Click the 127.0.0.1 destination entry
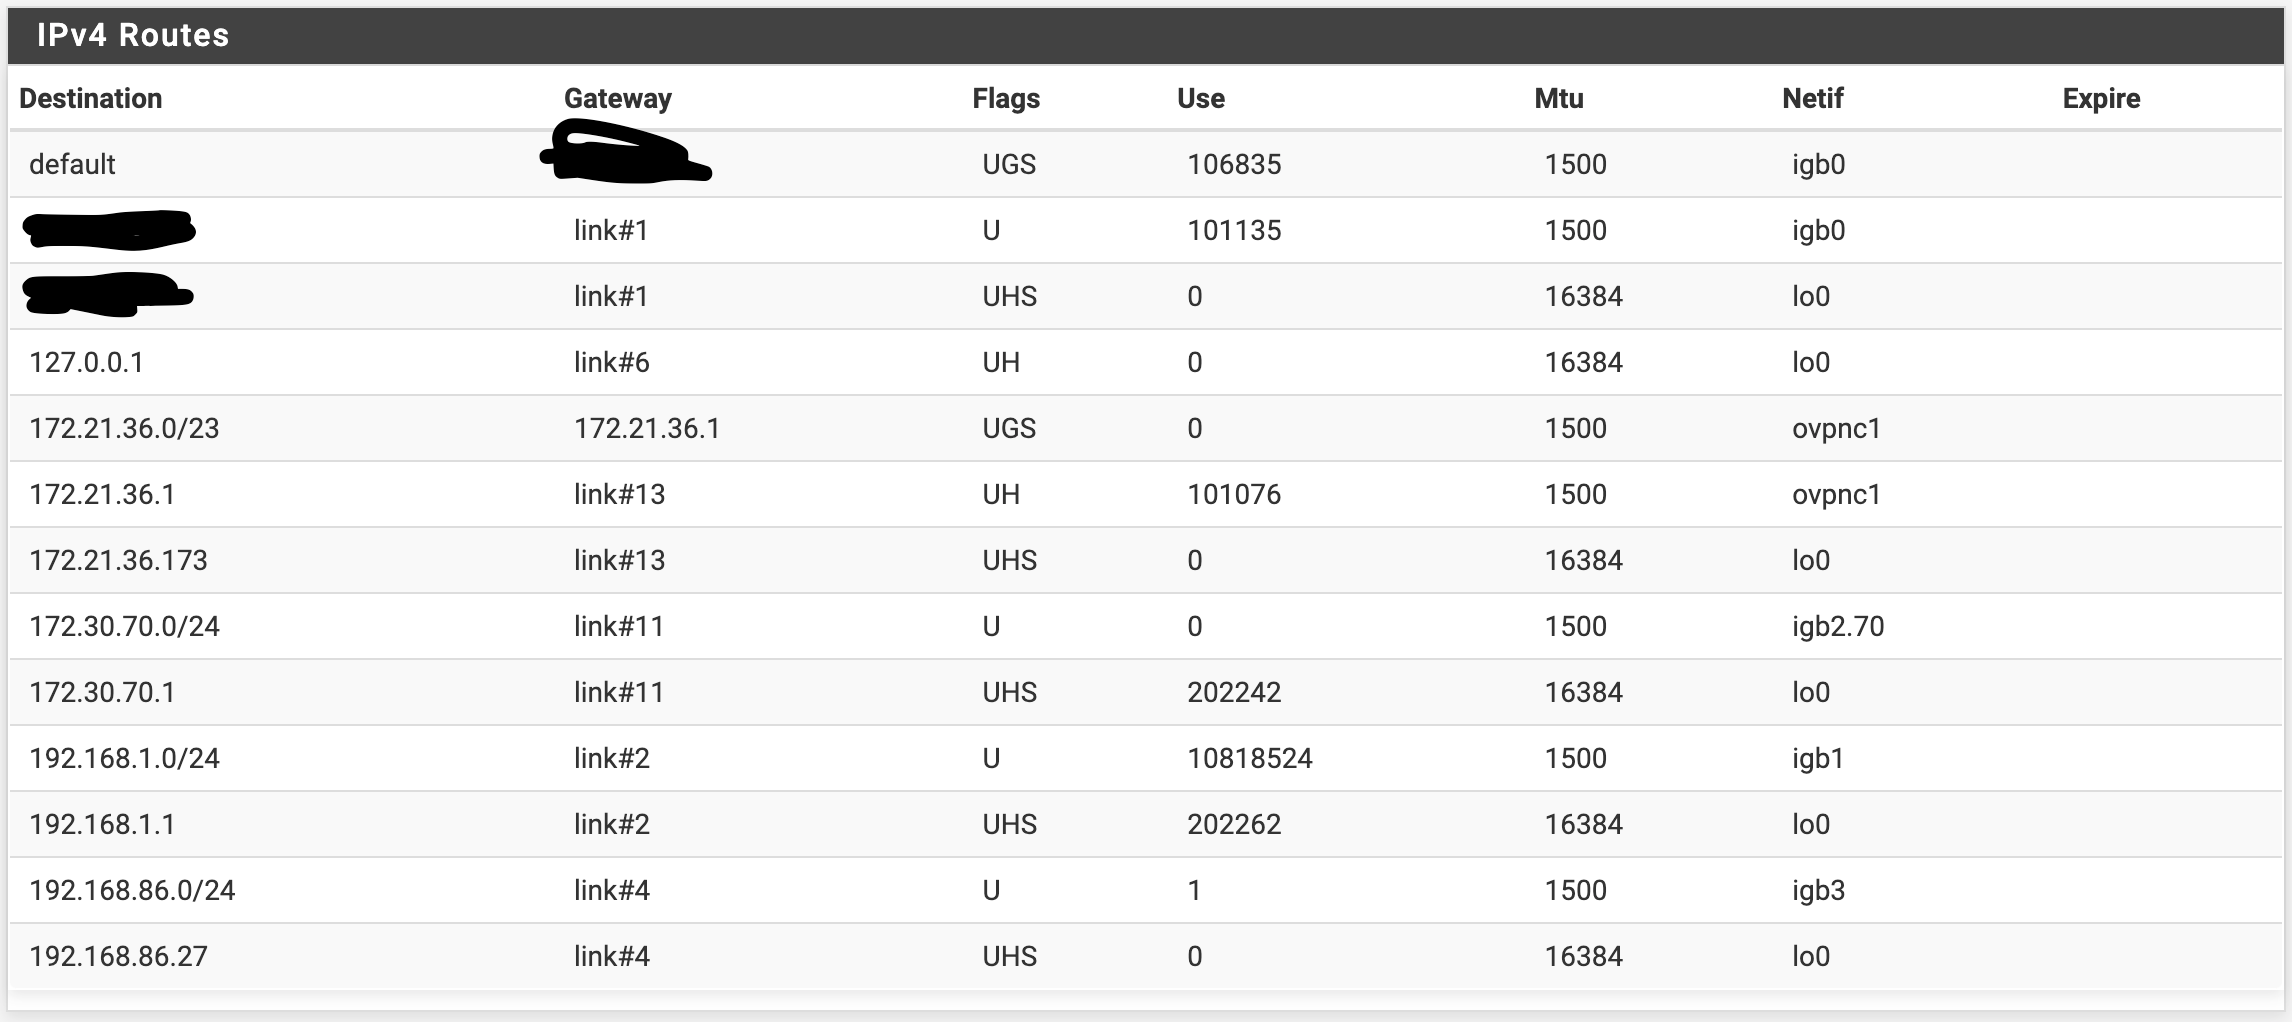The image size is (2292, 1022). [86, 362]
